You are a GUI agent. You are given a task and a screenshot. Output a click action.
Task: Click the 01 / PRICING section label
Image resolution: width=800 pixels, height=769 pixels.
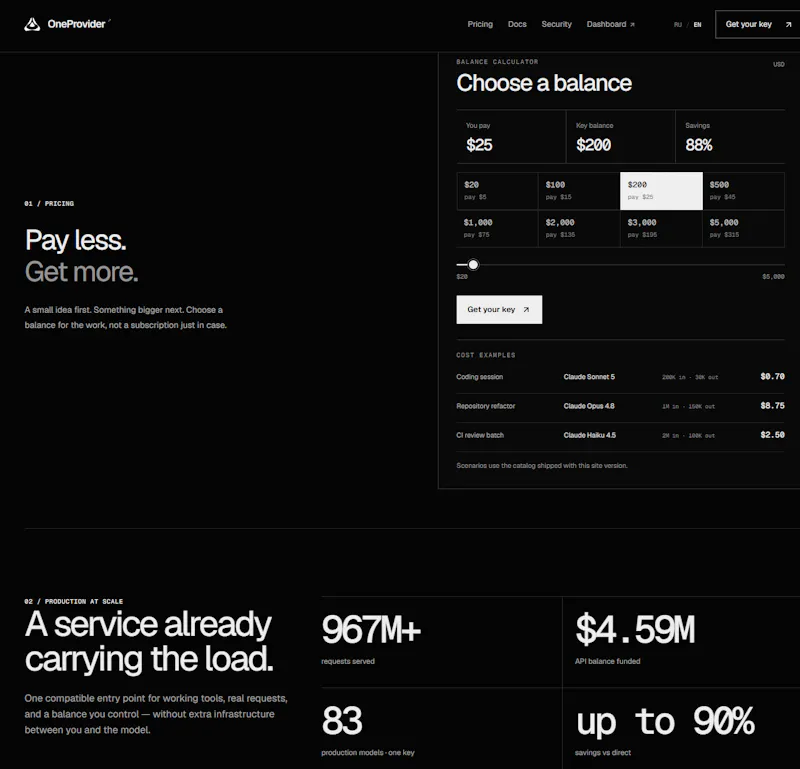[49, 204]
